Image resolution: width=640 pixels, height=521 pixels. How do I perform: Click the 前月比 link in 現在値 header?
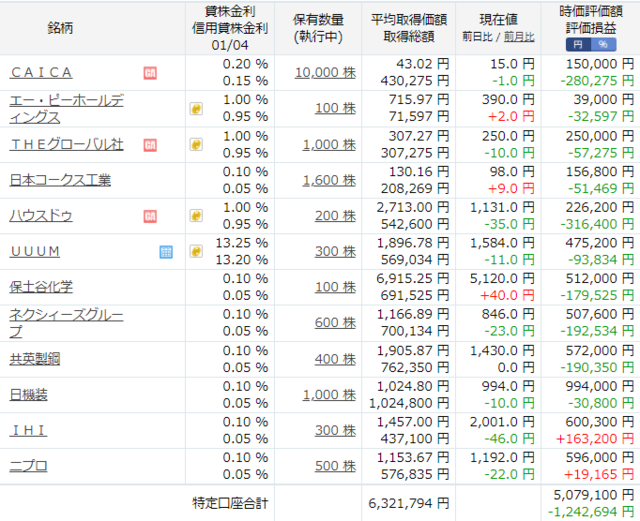(x=519, y=37)
